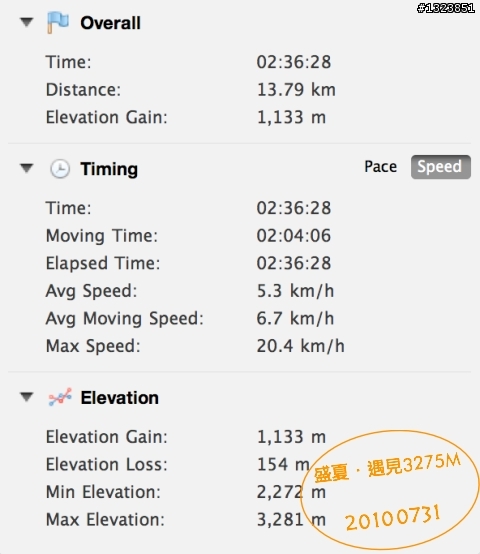Viewport: 480px width, 554px height.
Task: Click the Overall Elevation Gain 1,133 m value
Action: 291,117
